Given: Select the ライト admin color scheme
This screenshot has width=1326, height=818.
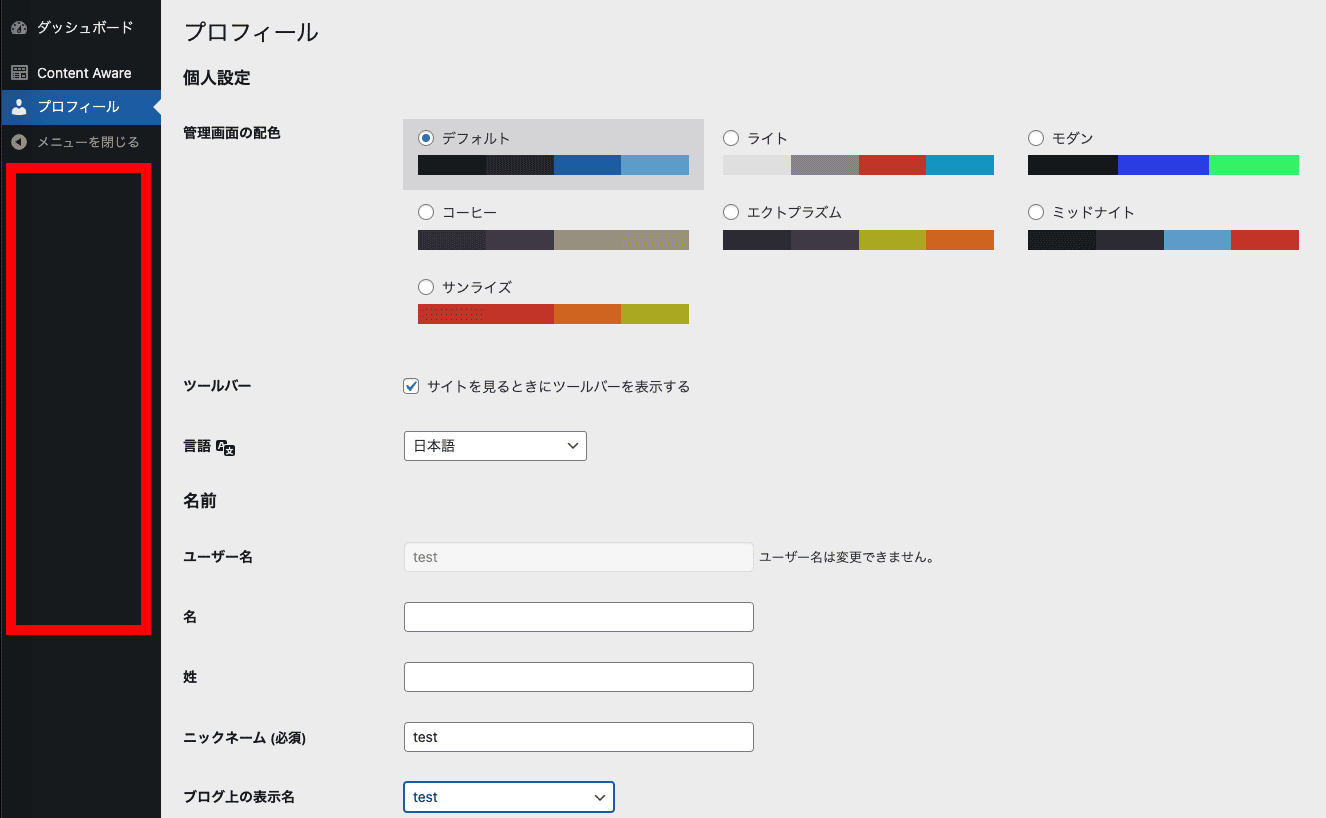Looking at the screenshot, I should pyautogui.click(x=730, y=138).
